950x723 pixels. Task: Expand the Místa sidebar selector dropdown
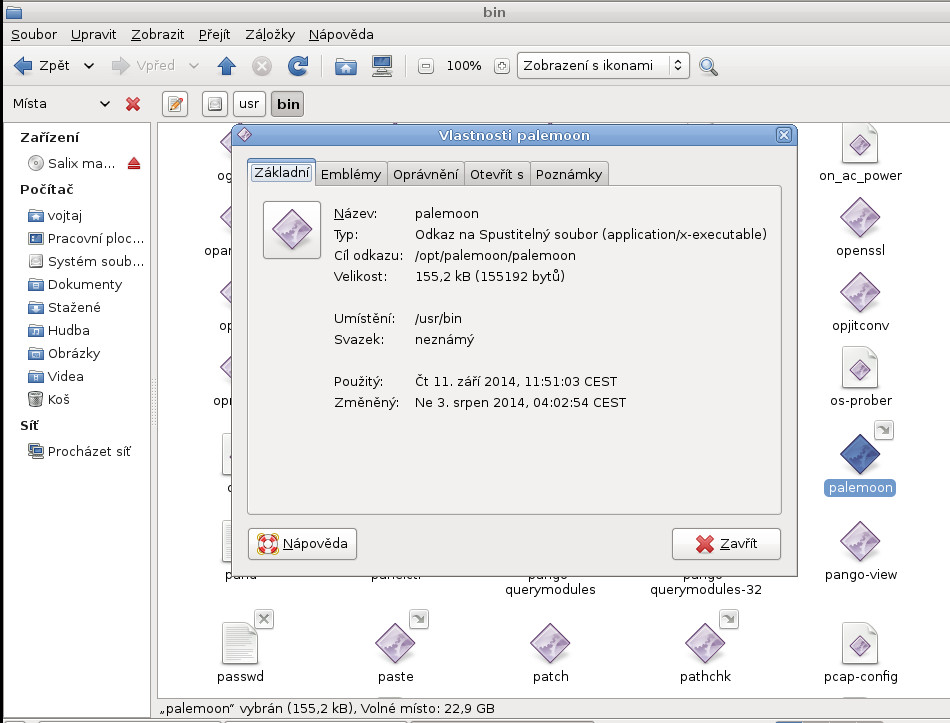coord(105,103)
